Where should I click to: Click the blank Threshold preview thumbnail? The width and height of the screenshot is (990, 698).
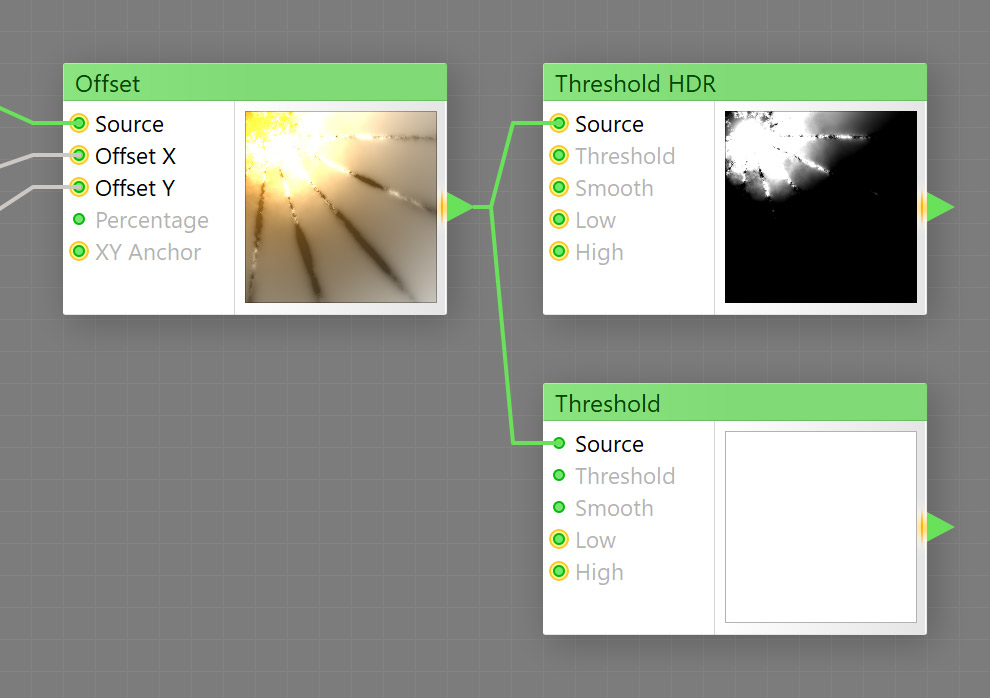tap(821, 527)
